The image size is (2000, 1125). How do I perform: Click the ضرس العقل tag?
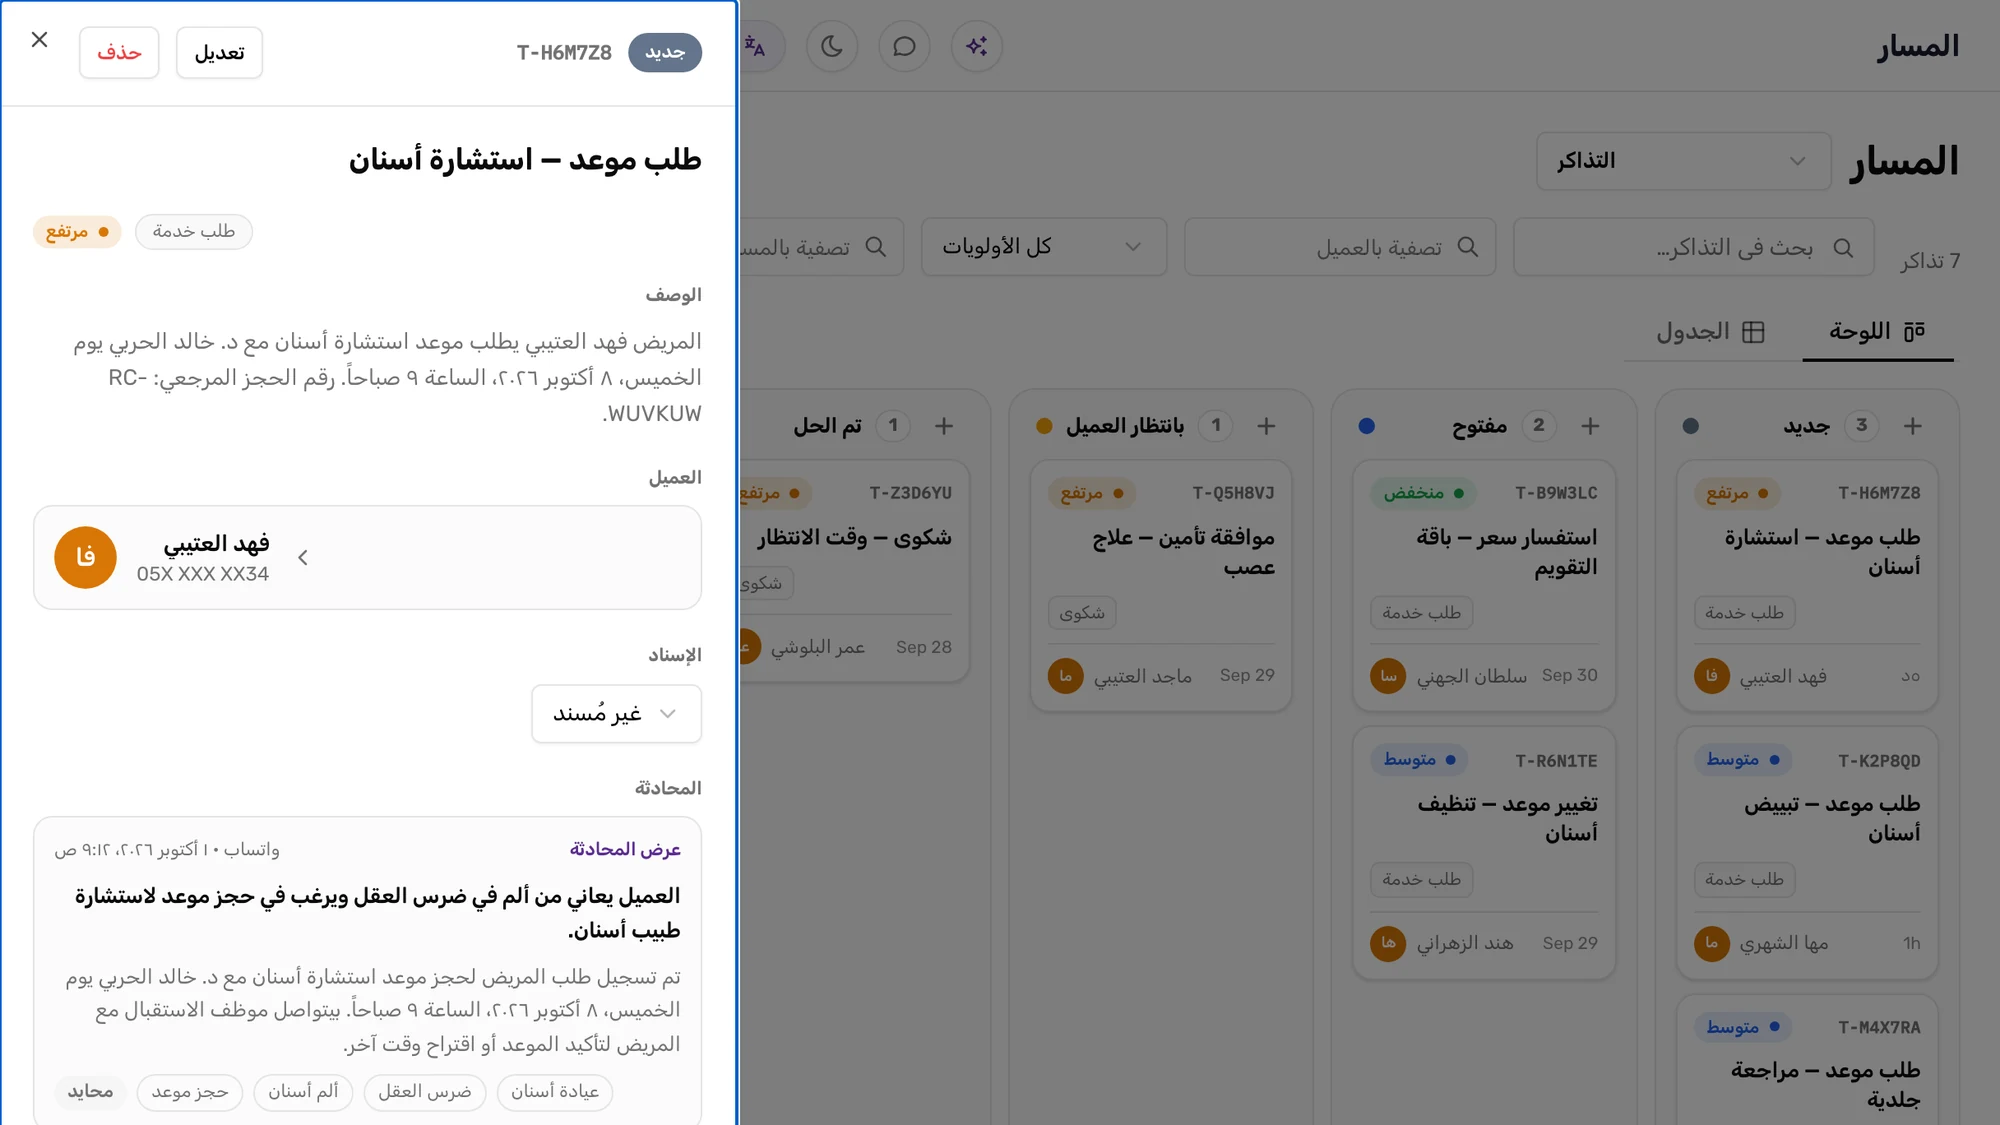(424, 1092)
